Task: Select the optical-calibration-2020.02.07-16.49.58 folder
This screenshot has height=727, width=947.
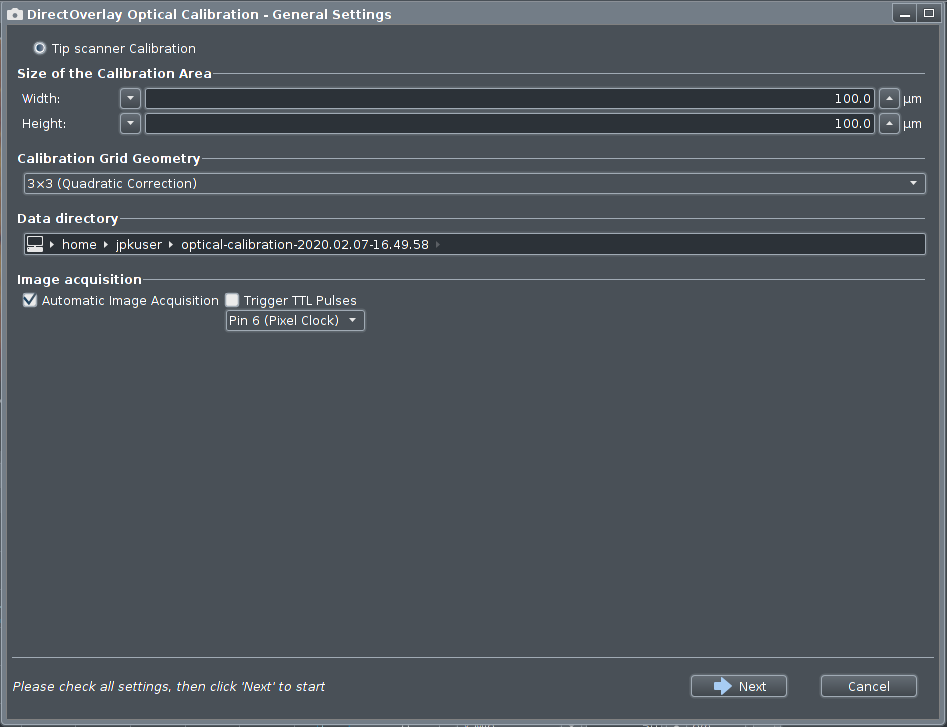Action: [305, 245]
